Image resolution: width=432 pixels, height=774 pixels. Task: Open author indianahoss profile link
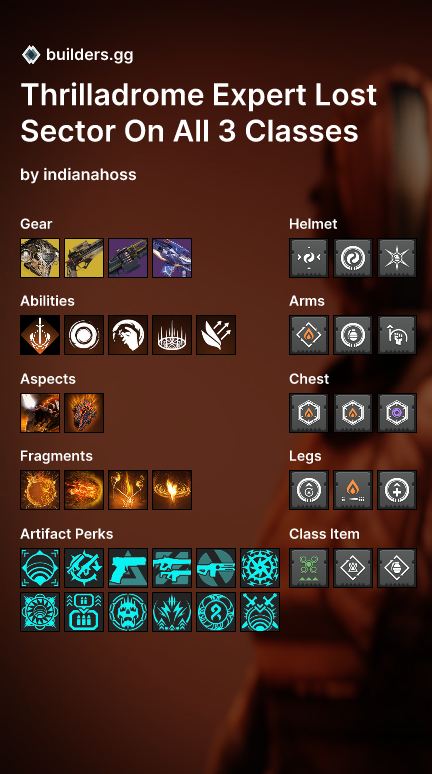point(90,174)
